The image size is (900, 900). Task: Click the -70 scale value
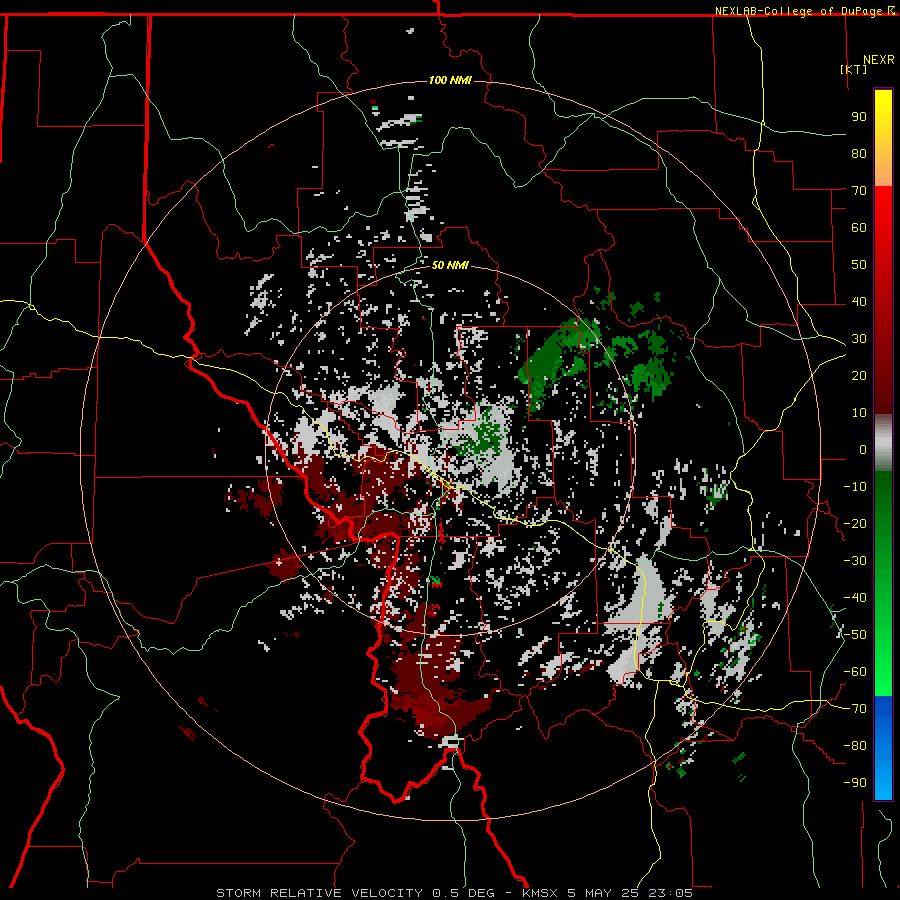tap(855, 708)
